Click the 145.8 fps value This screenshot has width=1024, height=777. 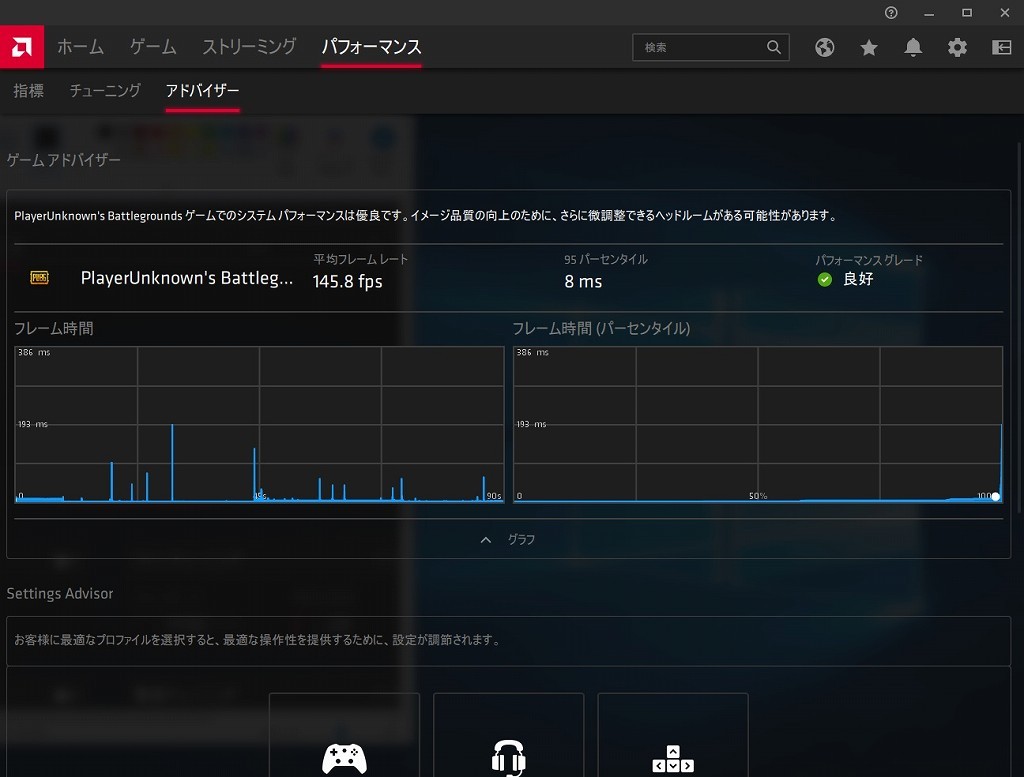[347, 281]
